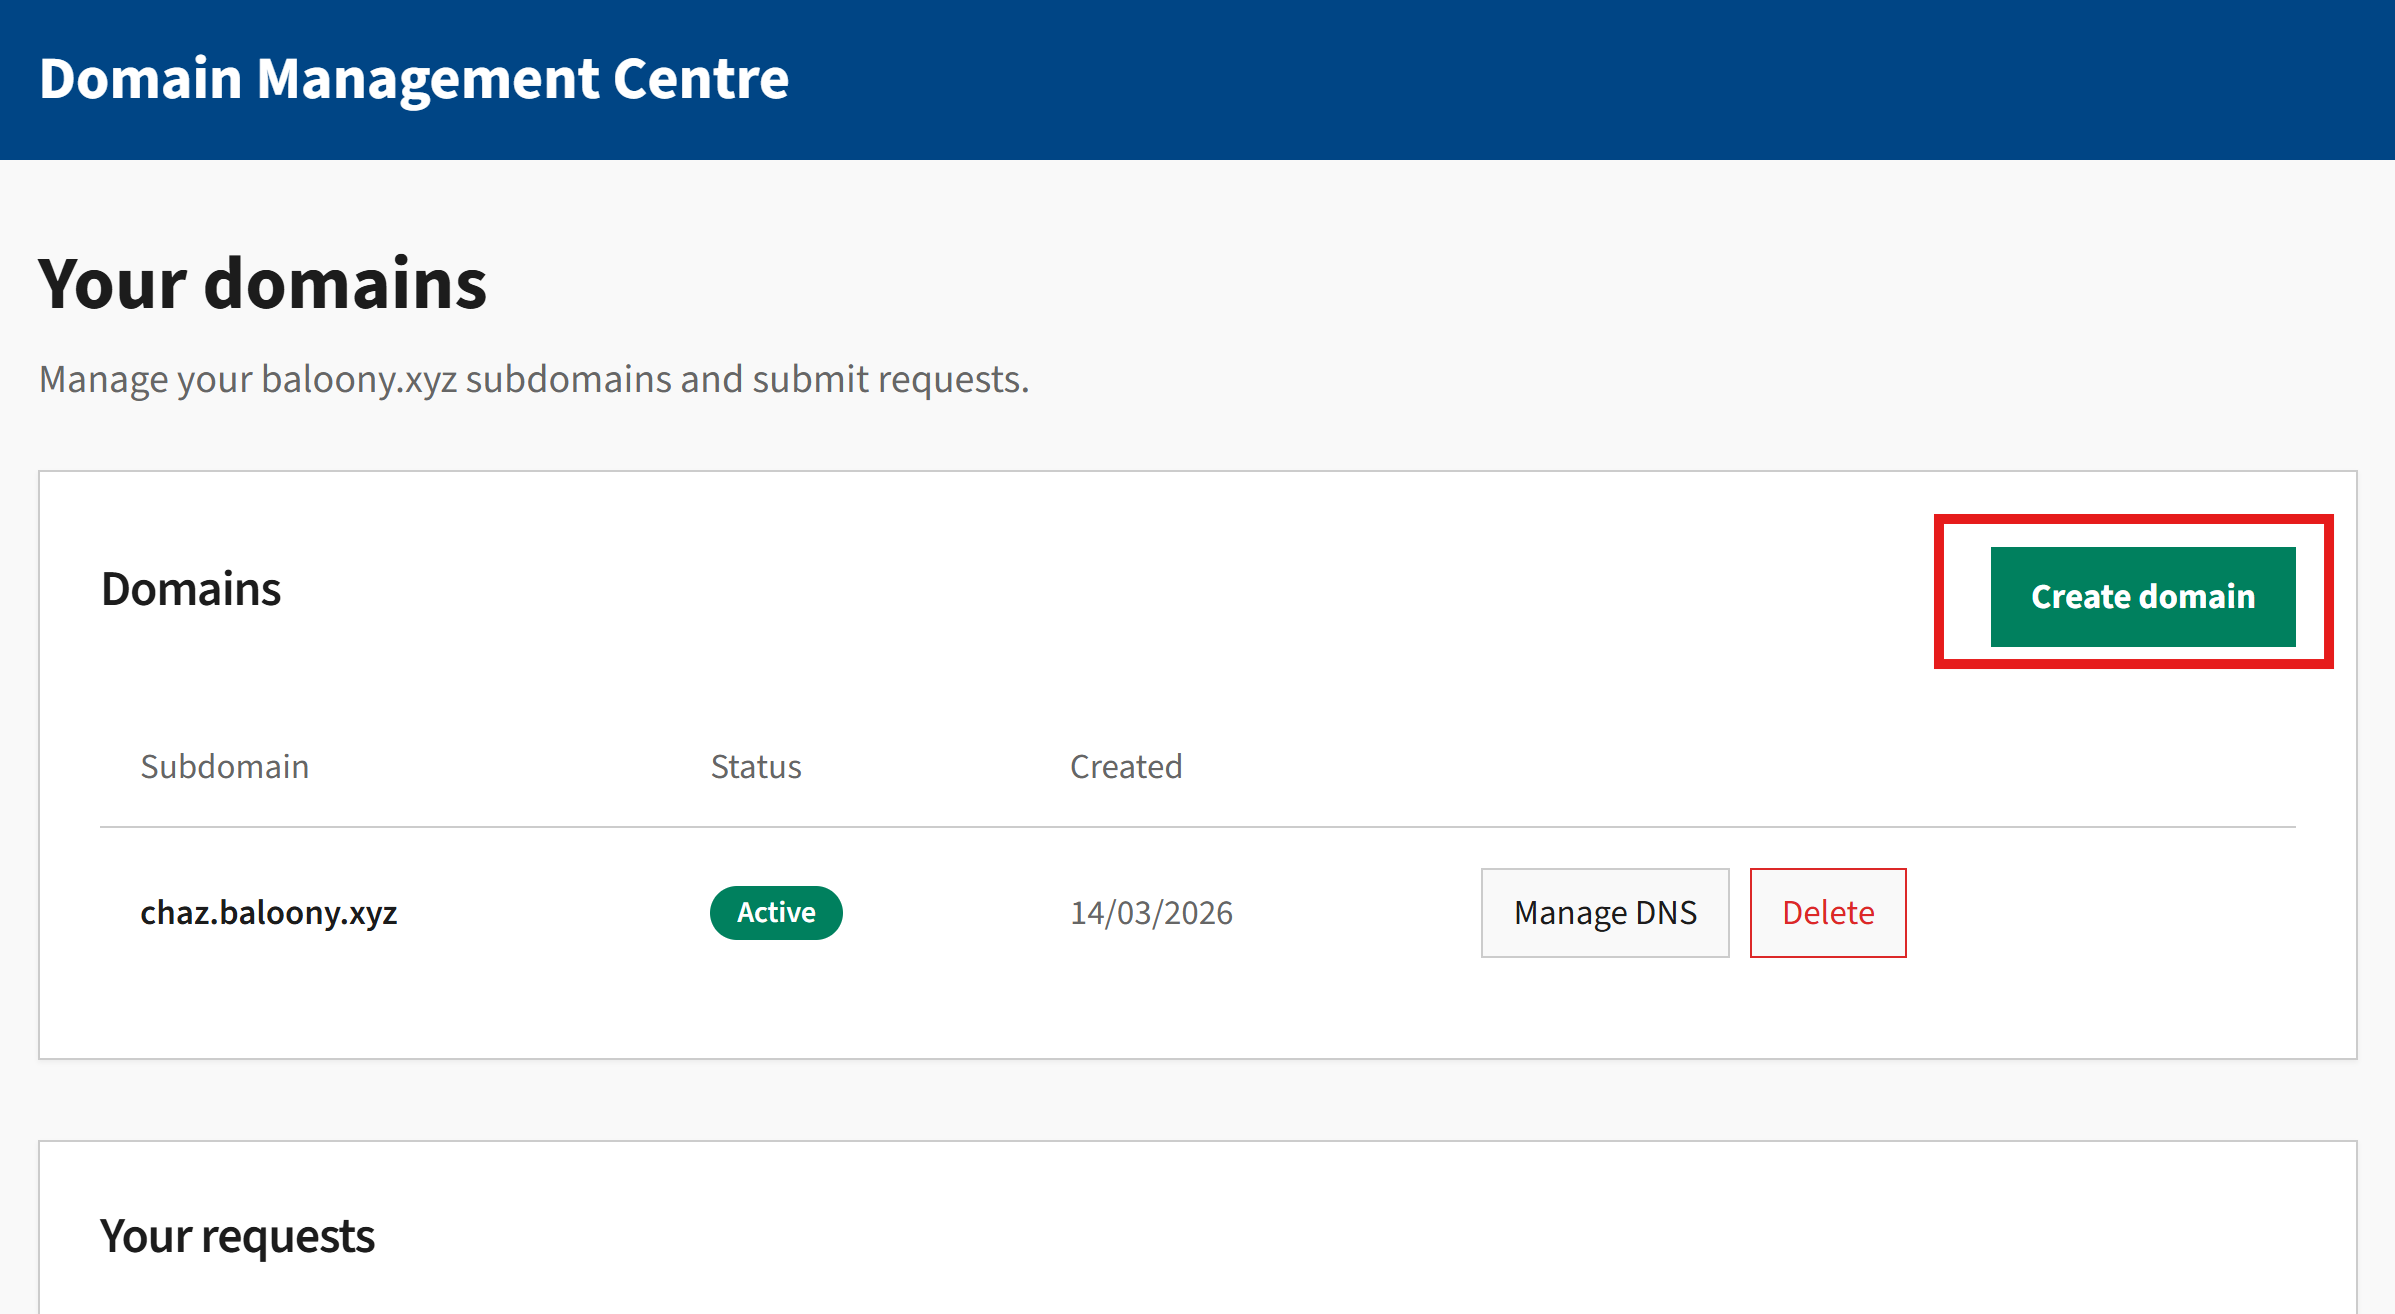Click the baloony.xyz subdomains description text
Image resolution: width=2395 pixels, height=1314 pixels.
pos(533,379)
